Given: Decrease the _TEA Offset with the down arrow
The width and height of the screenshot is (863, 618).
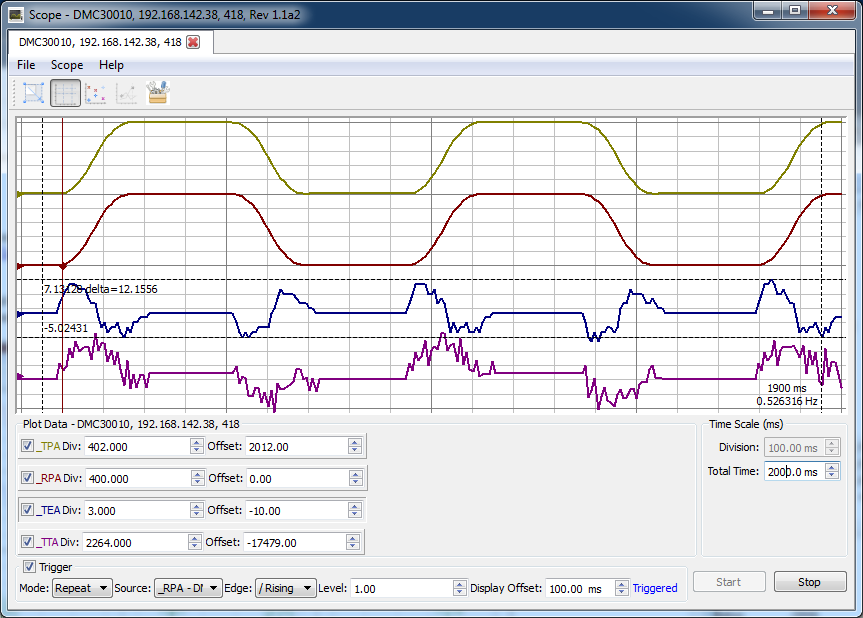Looking at the screenshot, I should click(x=354, y=514).
